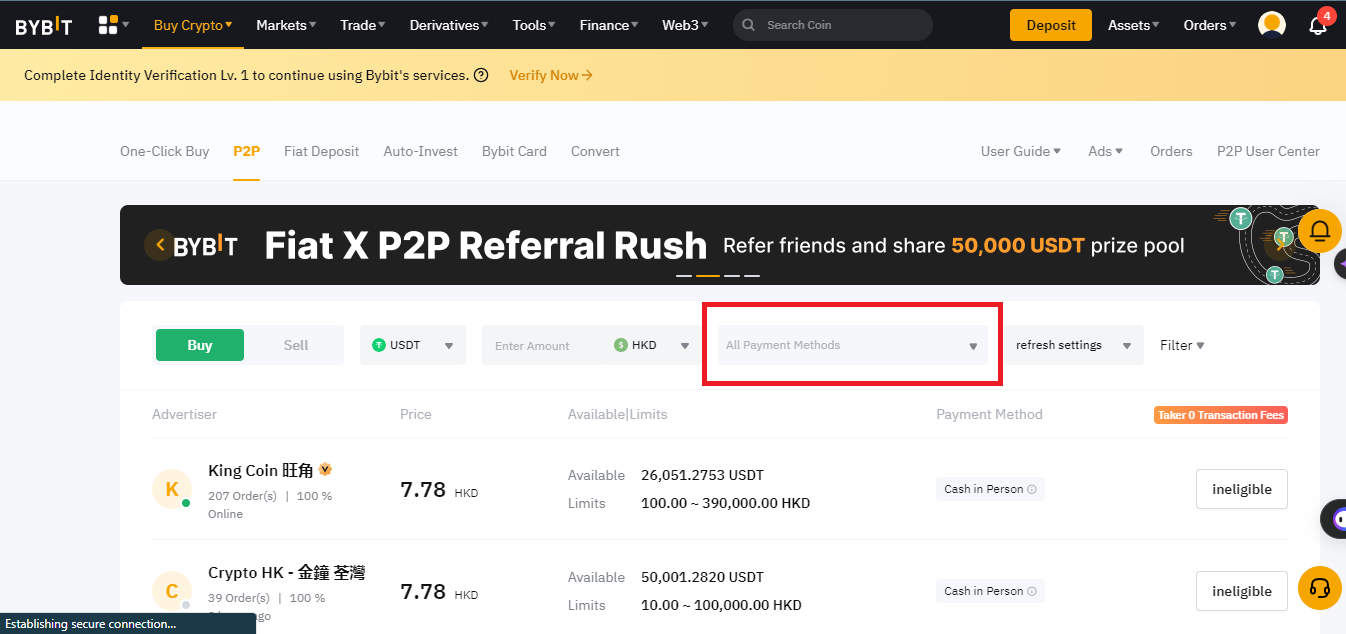1346x634 pixels.
Task: Switch to Auto-Invest tab
Action: (x=421, y=151)
